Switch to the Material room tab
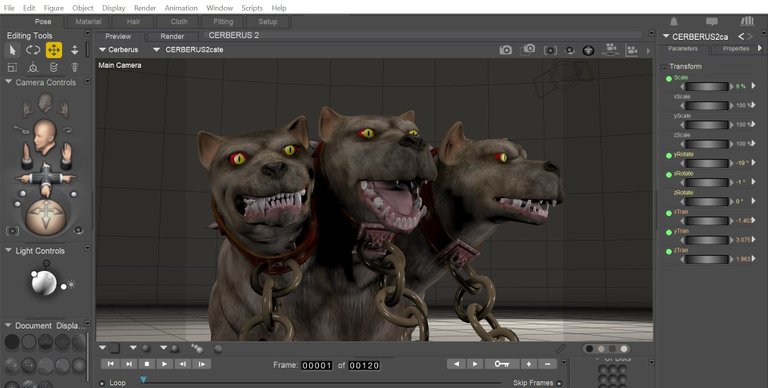 pos(88,22)
